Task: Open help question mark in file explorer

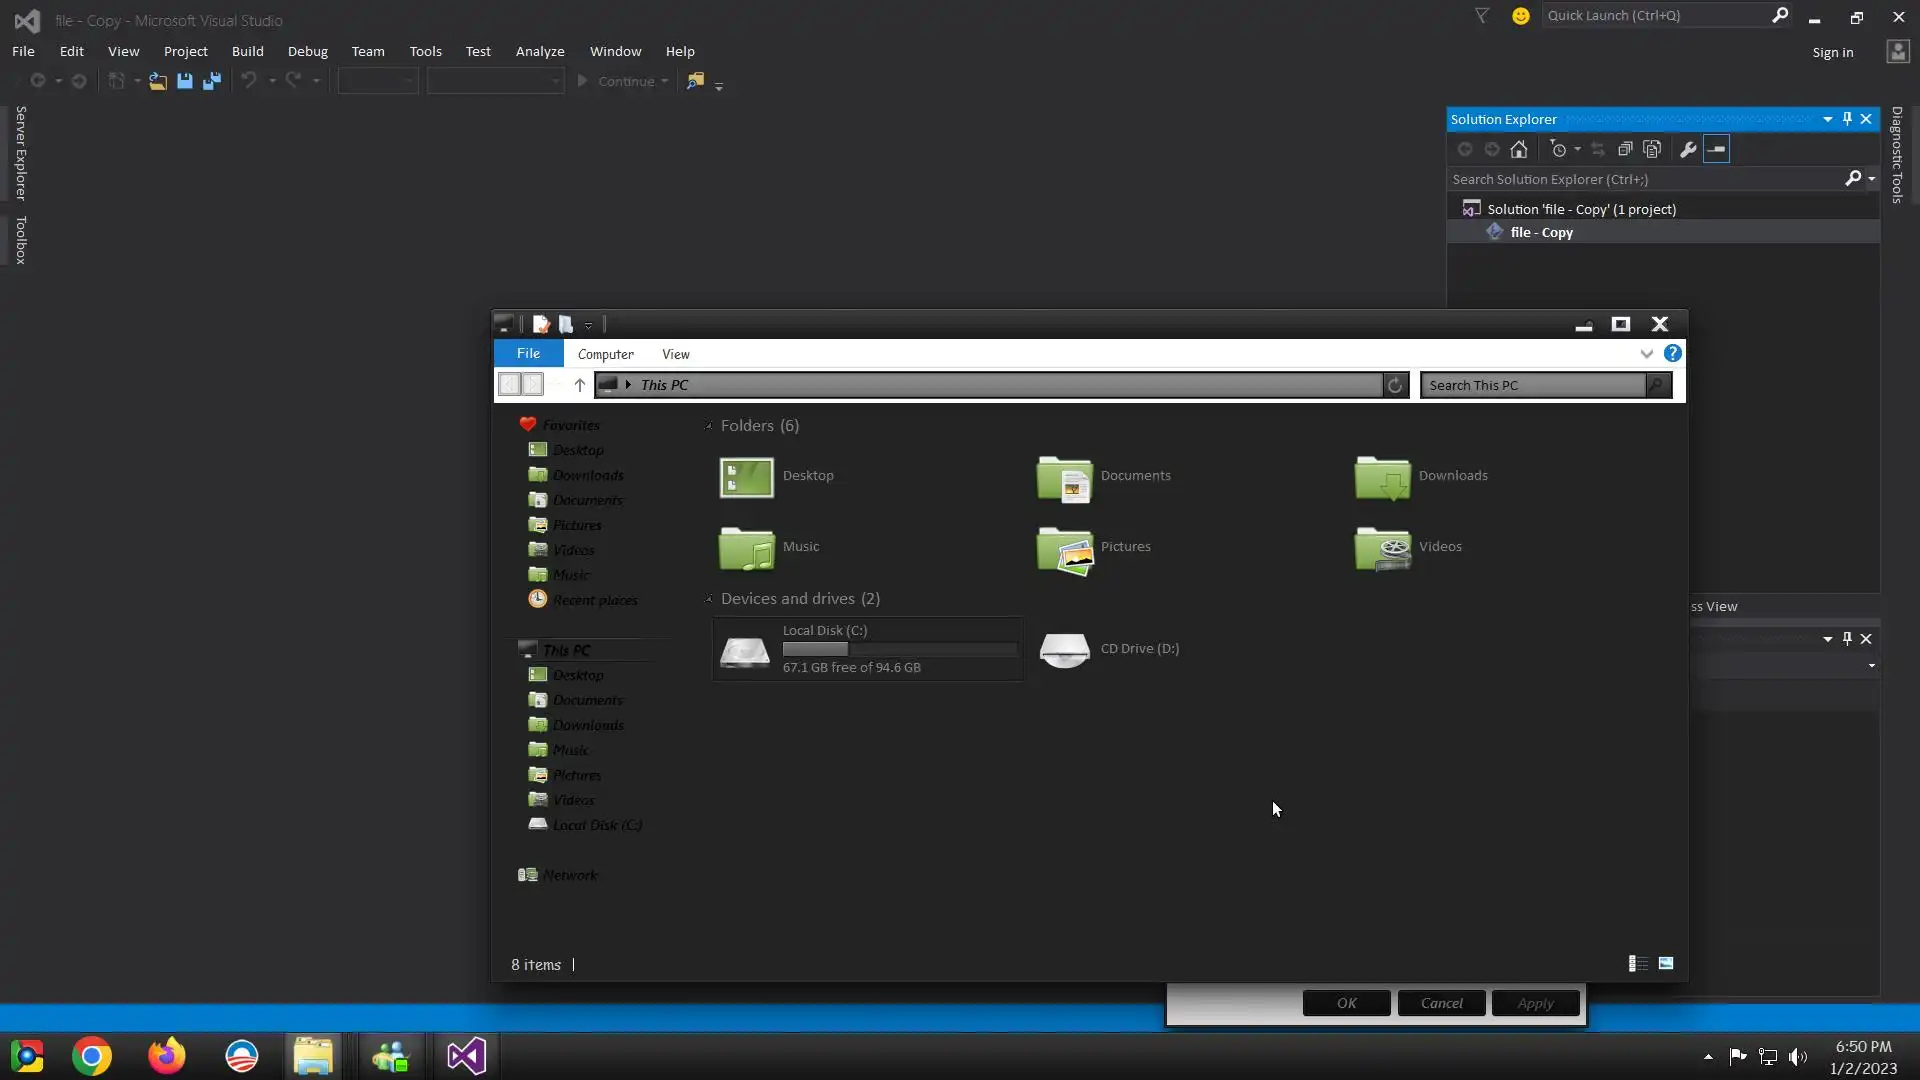Action: [1672, 354]
